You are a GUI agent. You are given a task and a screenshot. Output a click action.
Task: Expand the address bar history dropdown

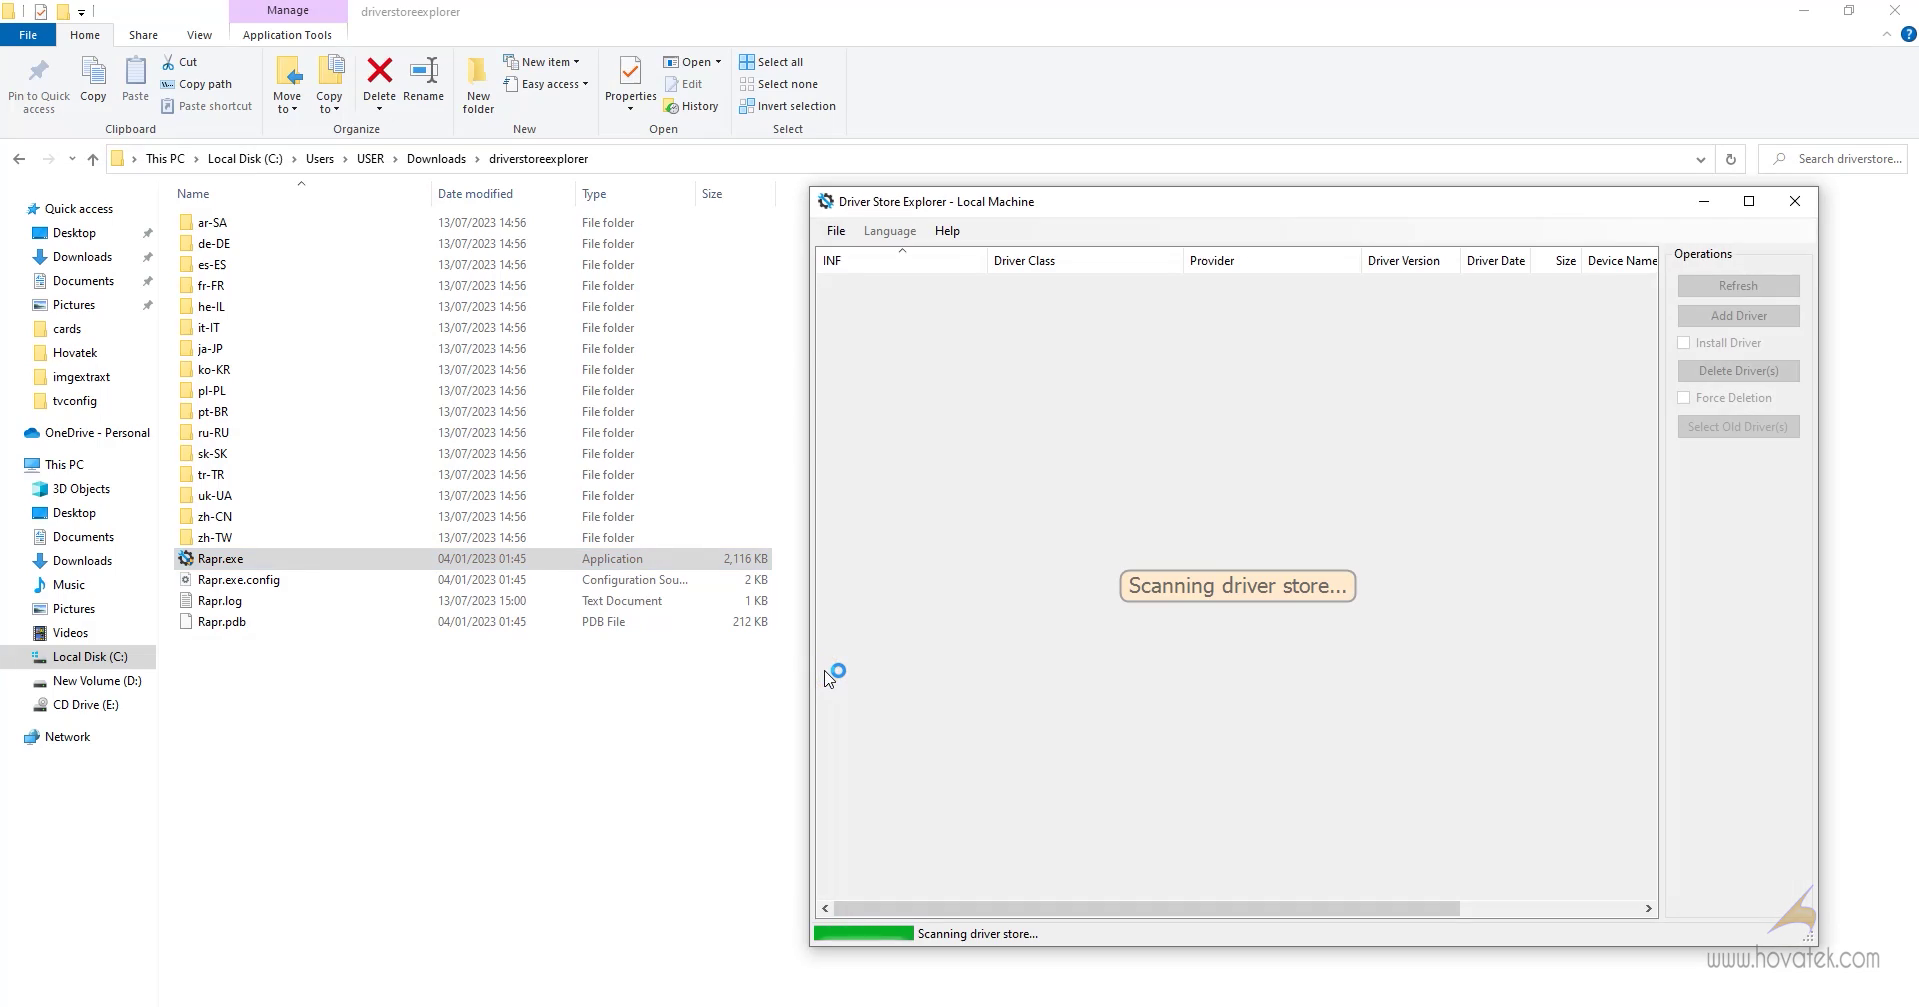click(1700, 159)
